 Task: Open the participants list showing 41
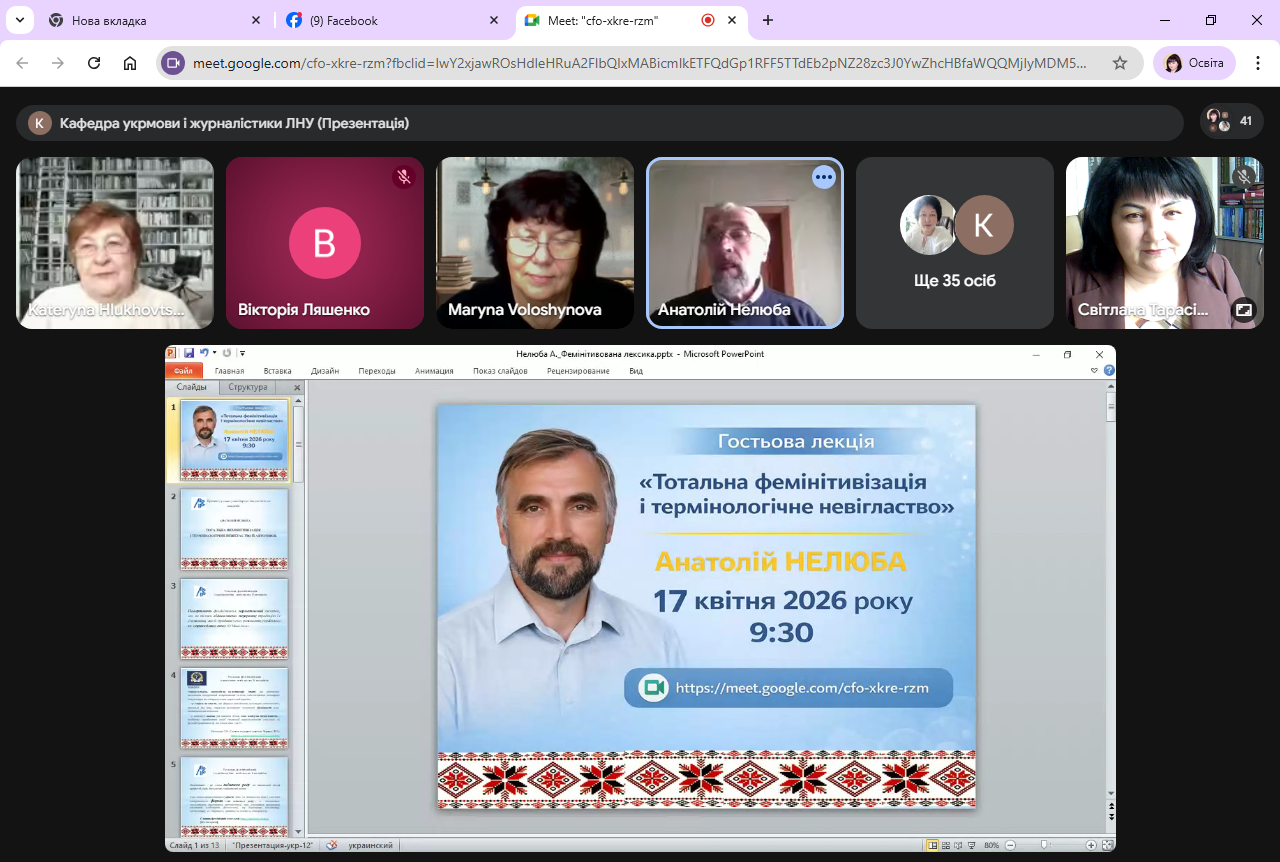pyautogui.click(x=1232, y=122)
